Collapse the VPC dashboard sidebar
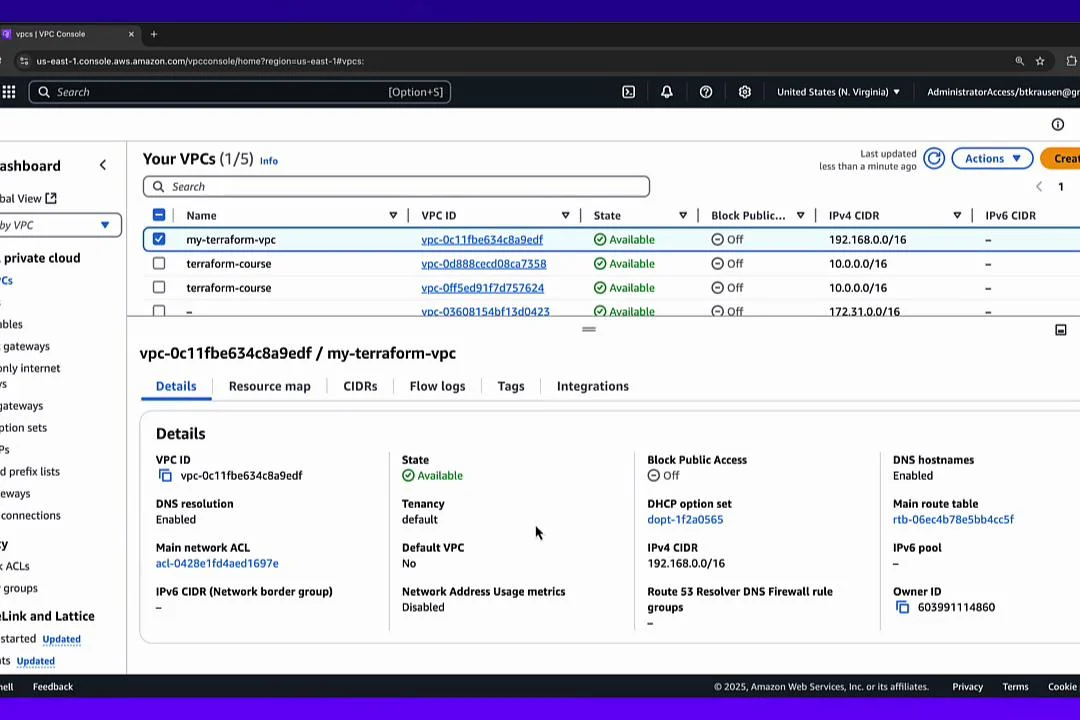The image size is (1080, 720). pyautogui.click(x=103, y=165)
